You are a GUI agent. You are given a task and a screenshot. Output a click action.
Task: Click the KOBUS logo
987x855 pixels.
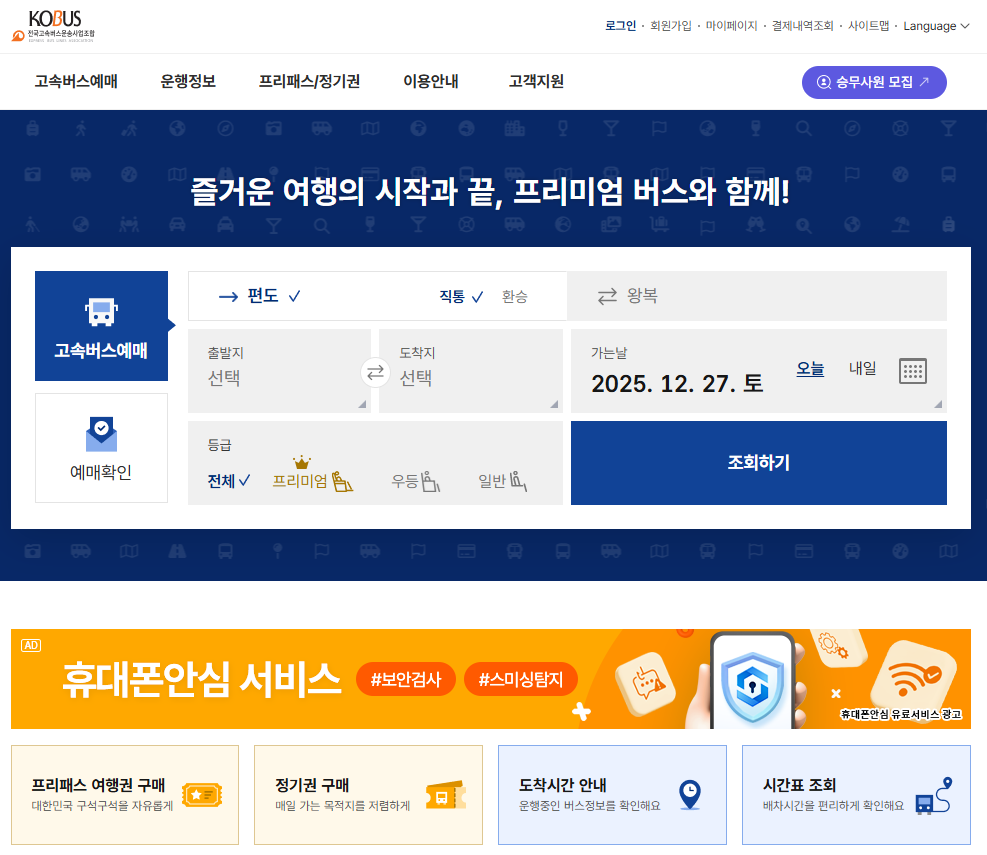coord(55,26)
